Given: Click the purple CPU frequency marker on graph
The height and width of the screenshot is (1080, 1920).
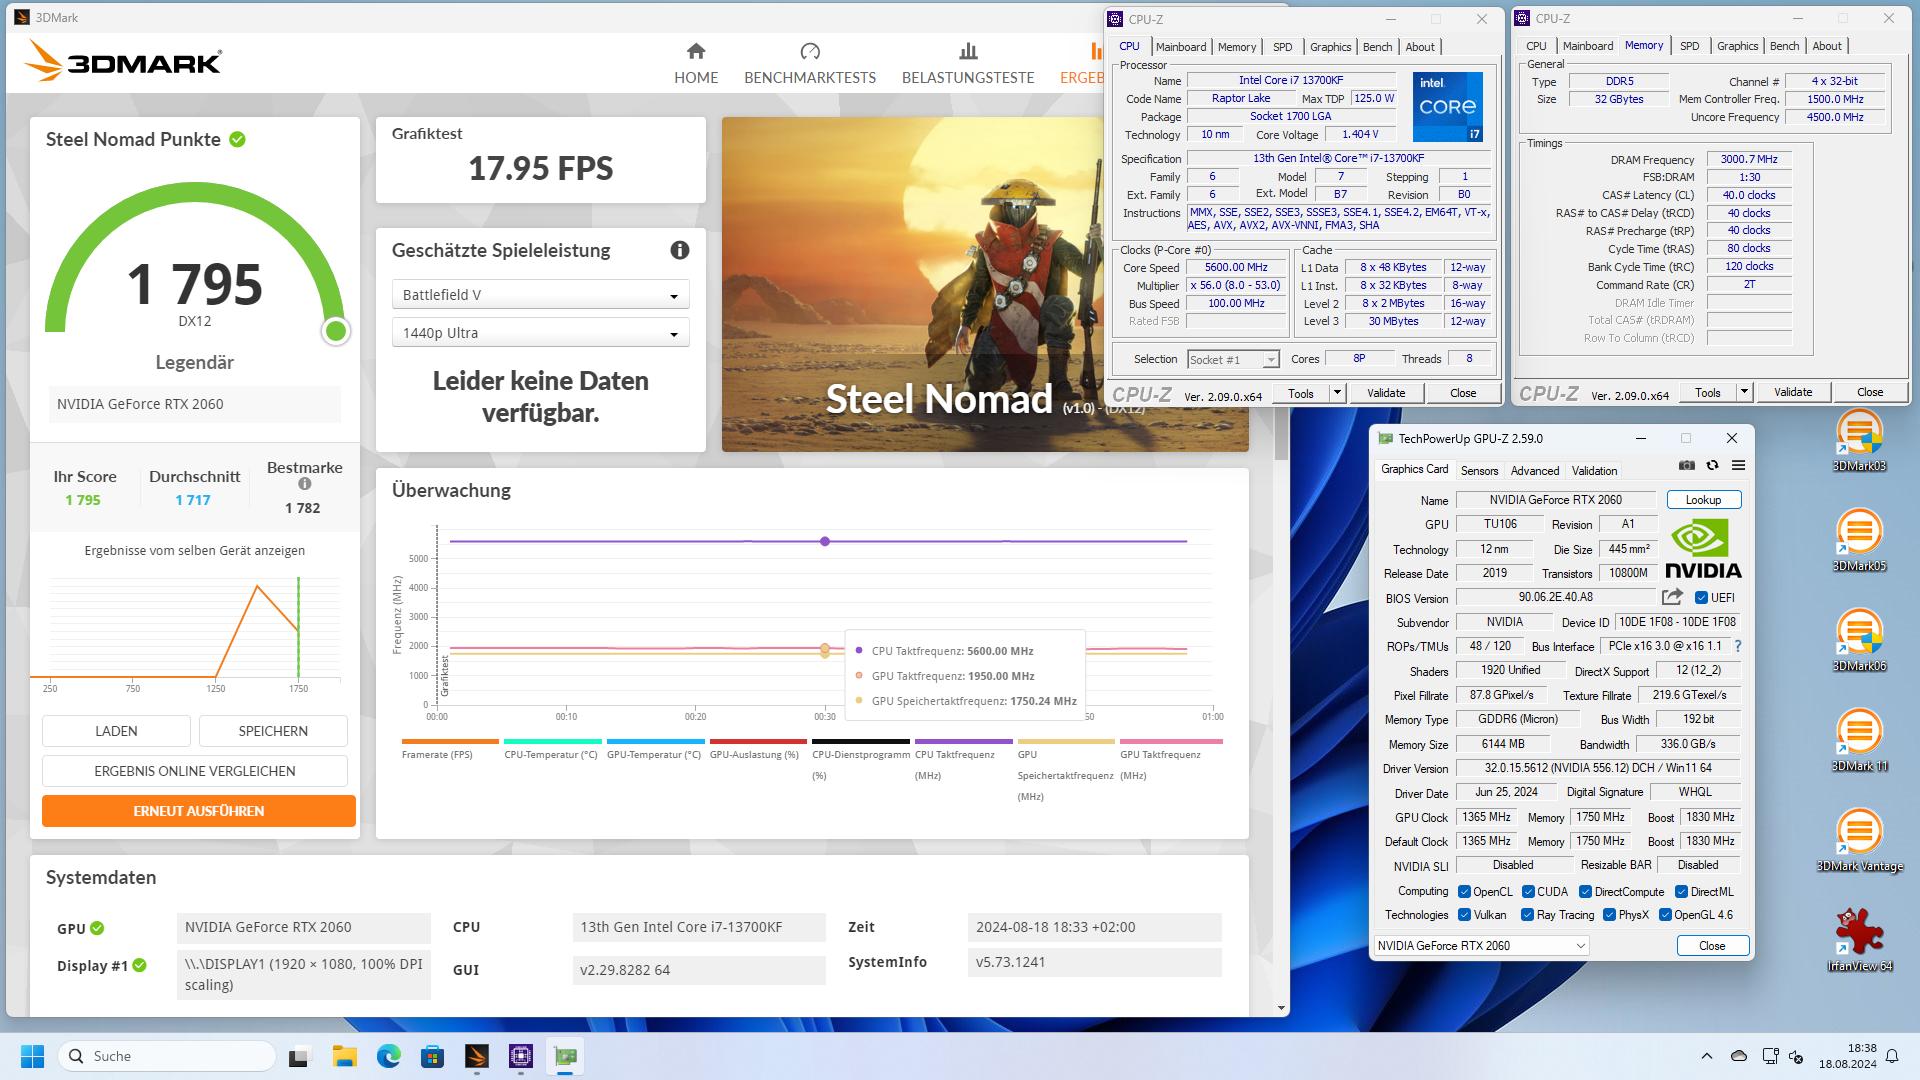Looking at the screenshot, I should (x=825, y=542).
